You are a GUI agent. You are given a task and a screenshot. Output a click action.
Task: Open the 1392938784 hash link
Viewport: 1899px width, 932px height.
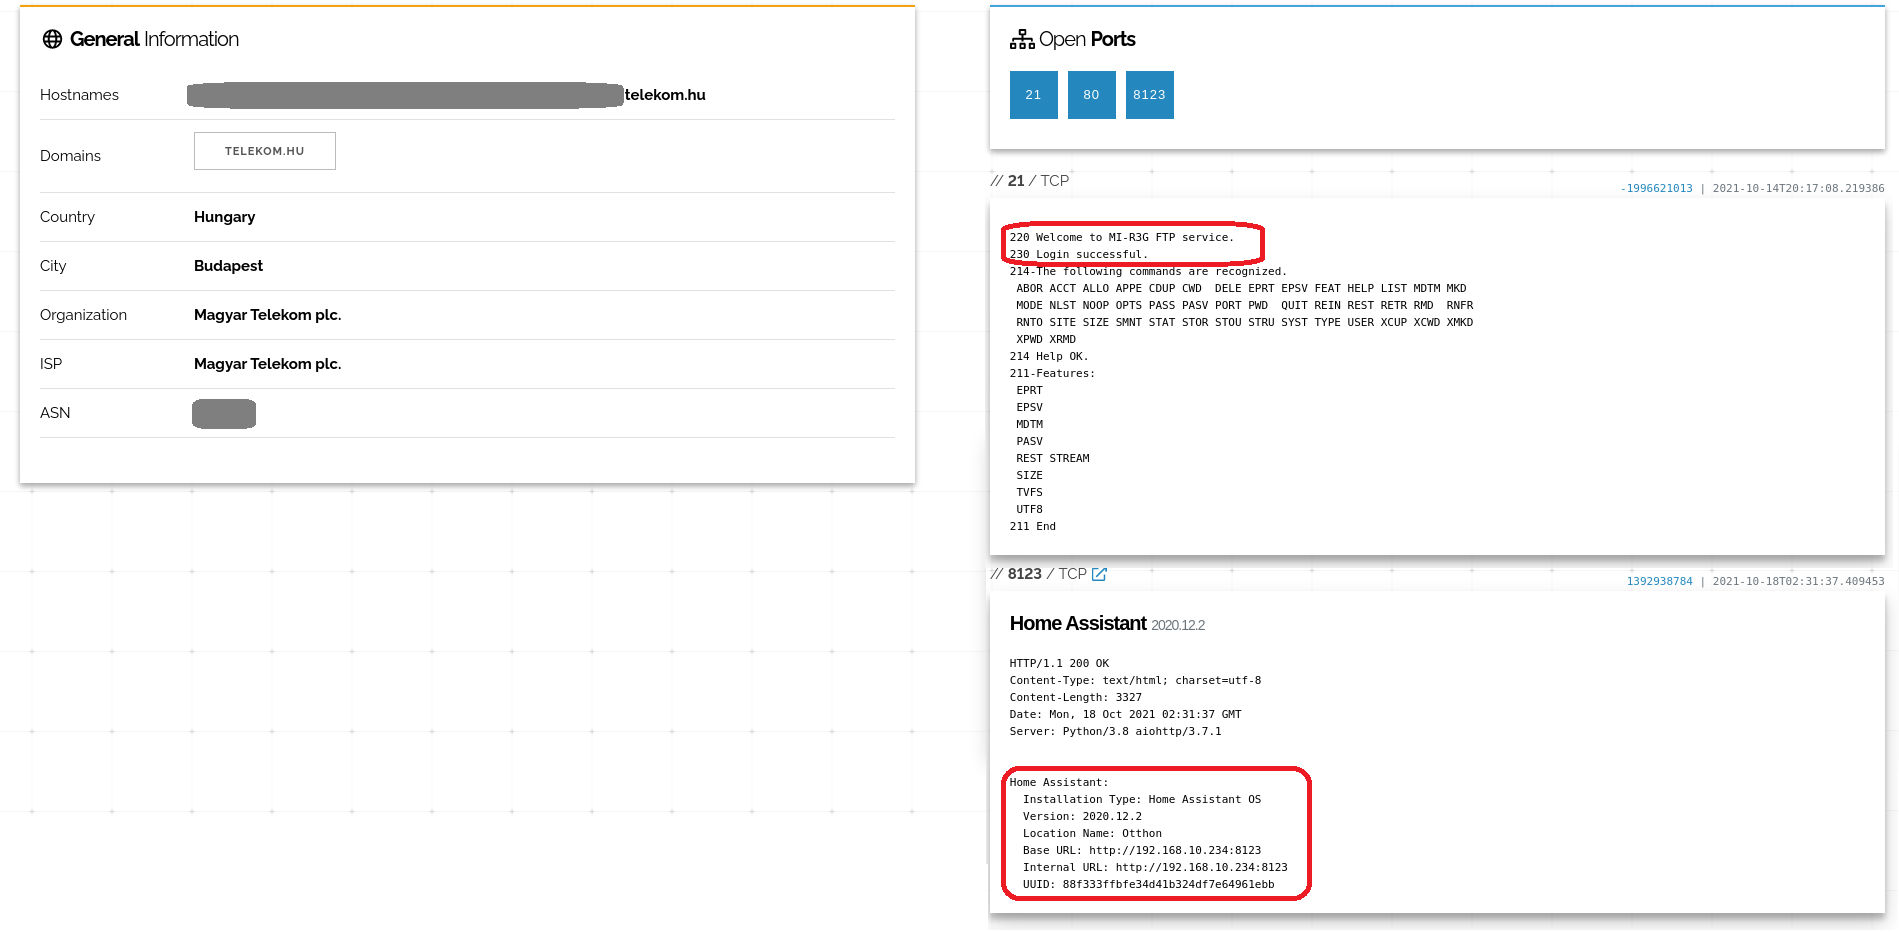tap(1659, 581)
